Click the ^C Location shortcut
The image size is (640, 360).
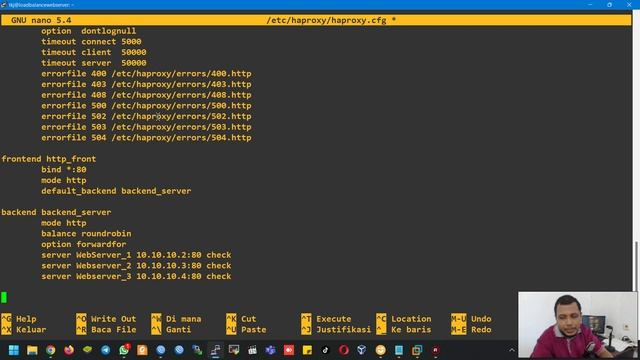click(404, 319)
